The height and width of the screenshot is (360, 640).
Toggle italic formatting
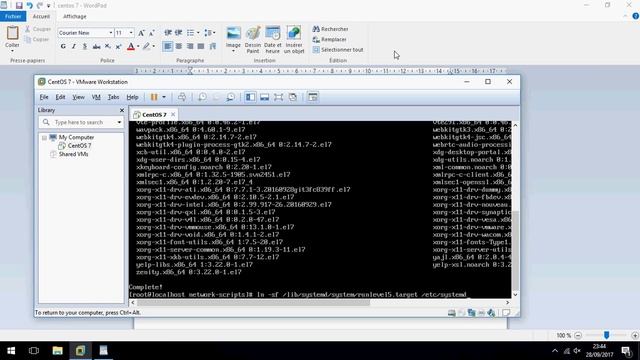[74, 47]
